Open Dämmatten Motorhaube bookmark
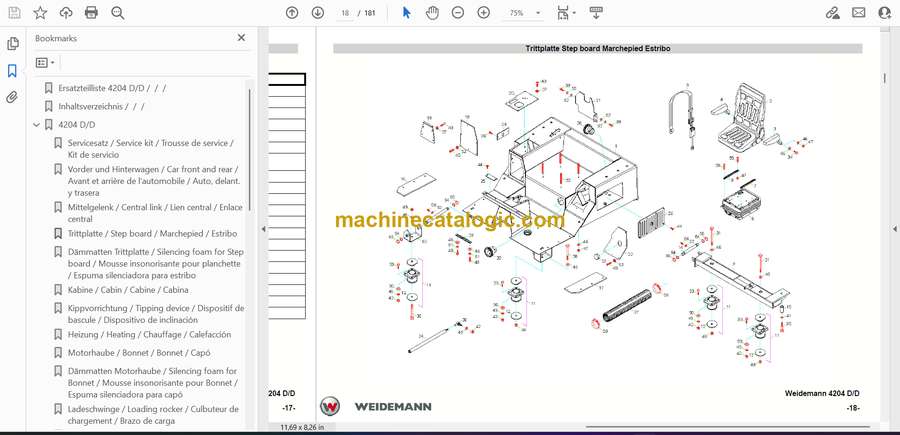900x435 pixels. click(x=153, y=383)
